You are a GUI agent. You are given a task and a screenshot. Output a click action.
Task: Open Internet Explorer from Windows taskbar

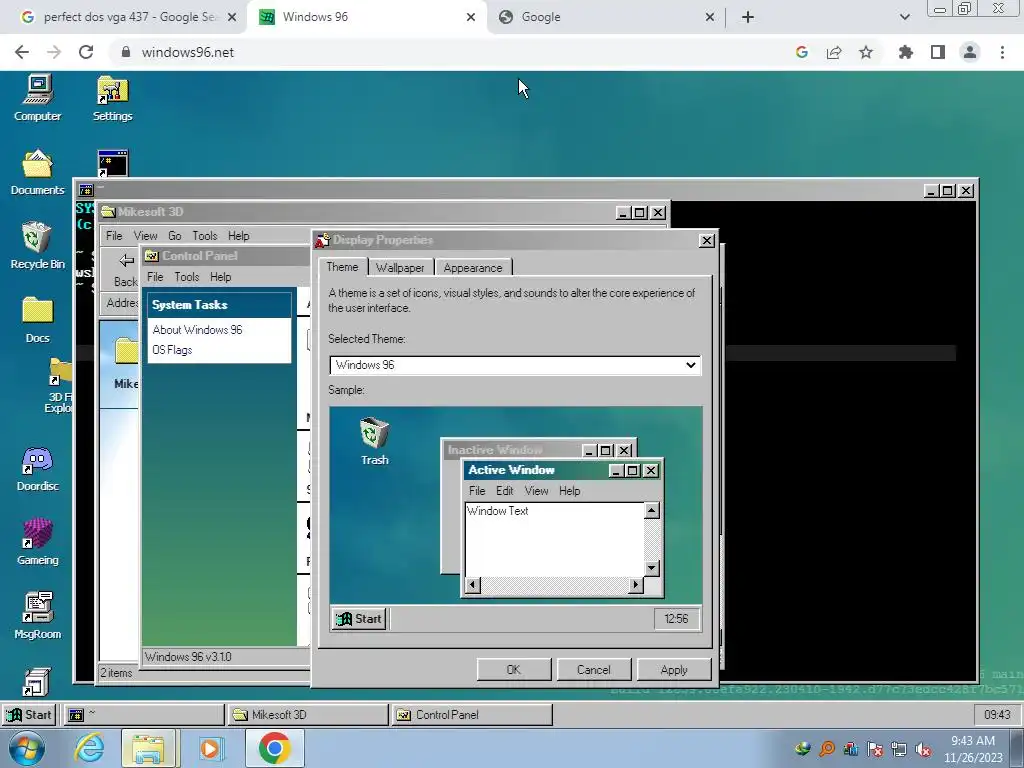89,748
